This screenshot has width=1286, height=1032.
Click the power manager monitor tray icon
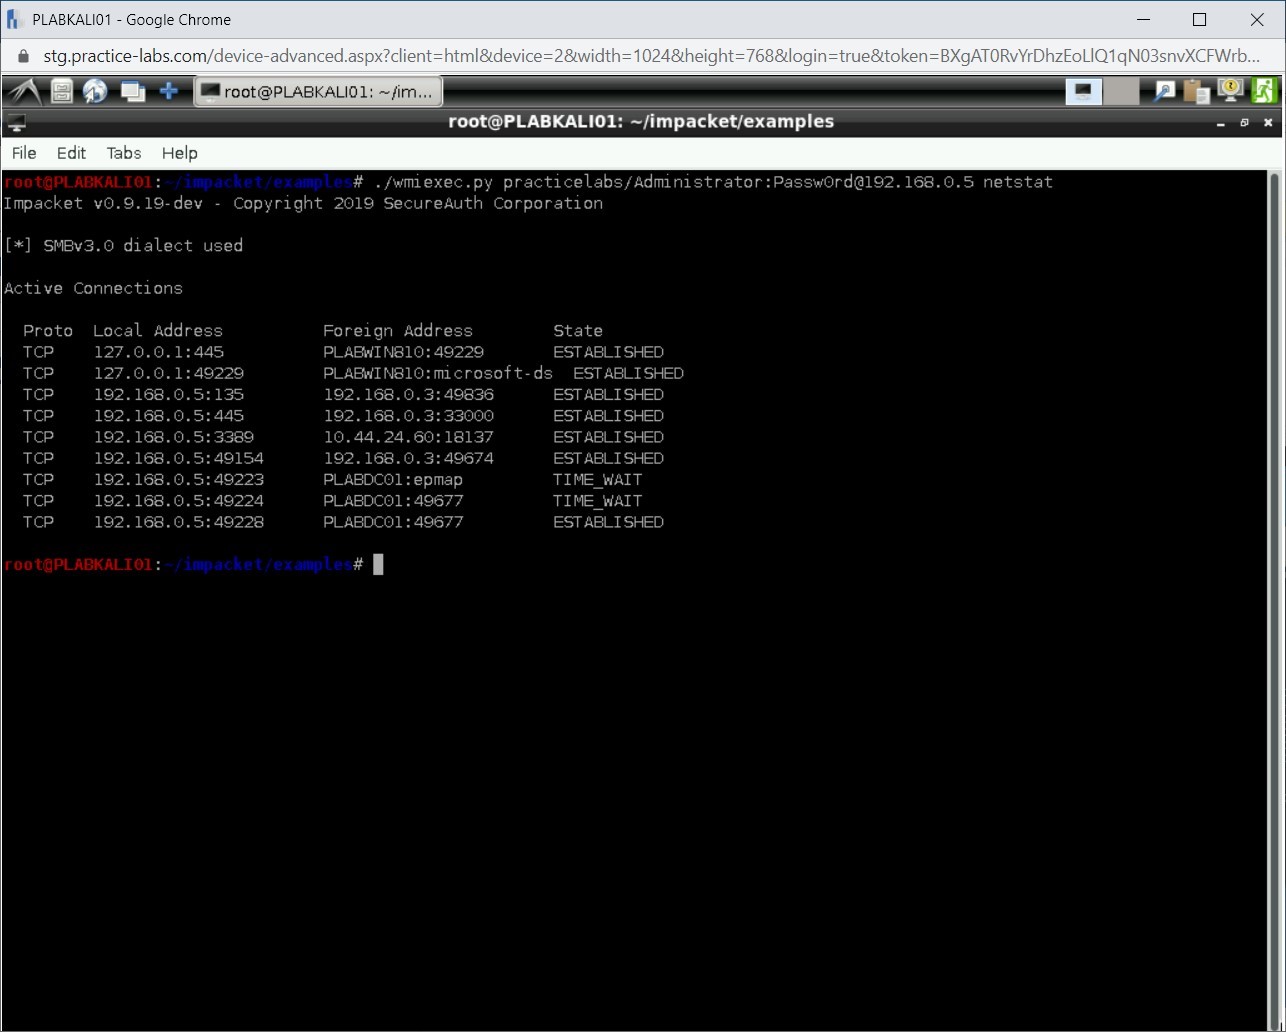pos(1230,91)
